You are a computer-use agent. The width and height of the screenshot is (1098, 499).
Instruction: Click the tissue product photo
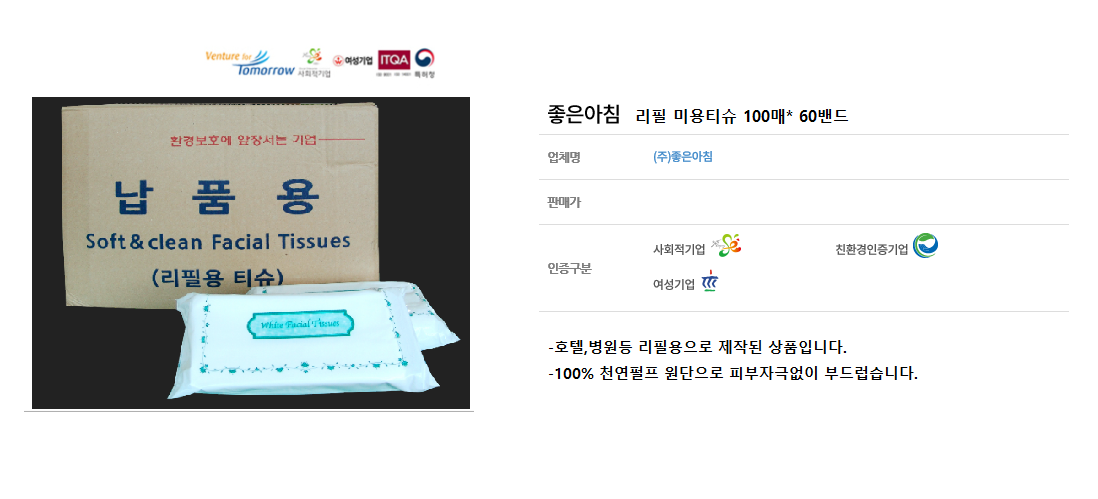[x=251, y=253]
